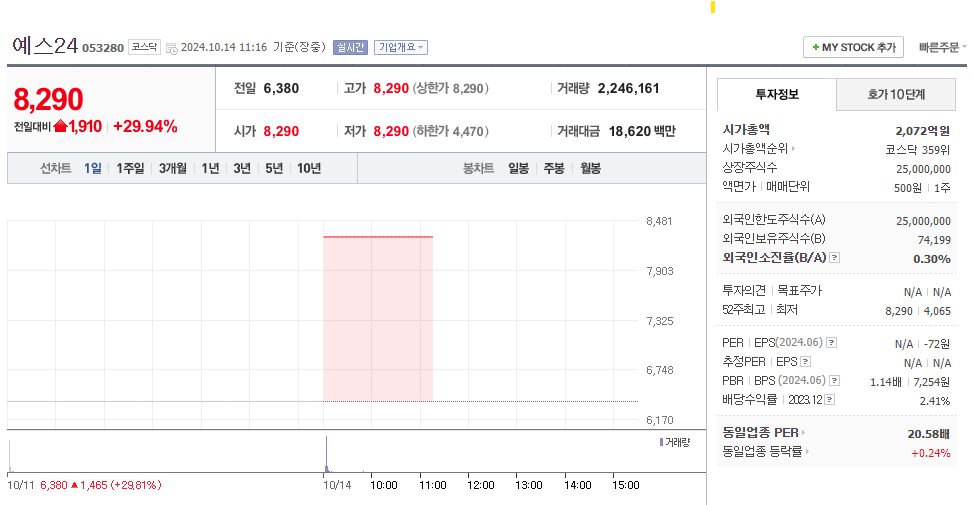Screen dimensions: 973x505
Task: Select the 1주일 line chart period
Action: (x=130, y=168)
